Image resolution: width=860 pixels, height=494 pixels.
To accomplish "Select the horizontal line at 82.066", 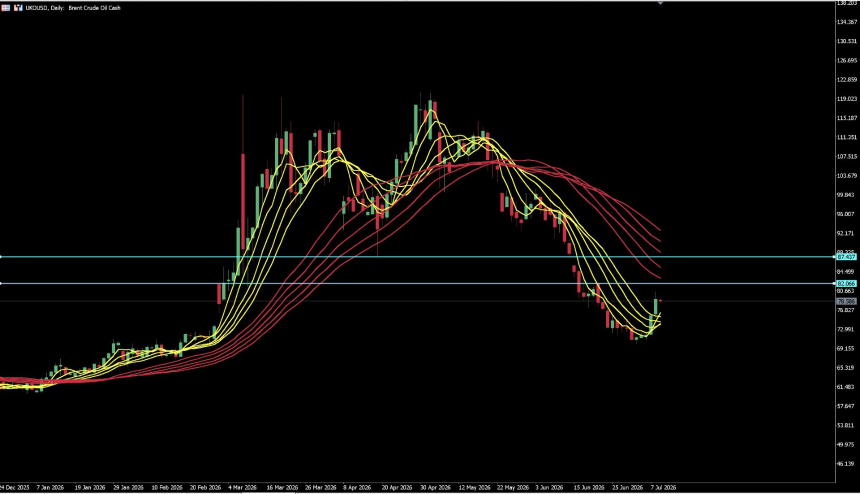I will coord(417,283).
